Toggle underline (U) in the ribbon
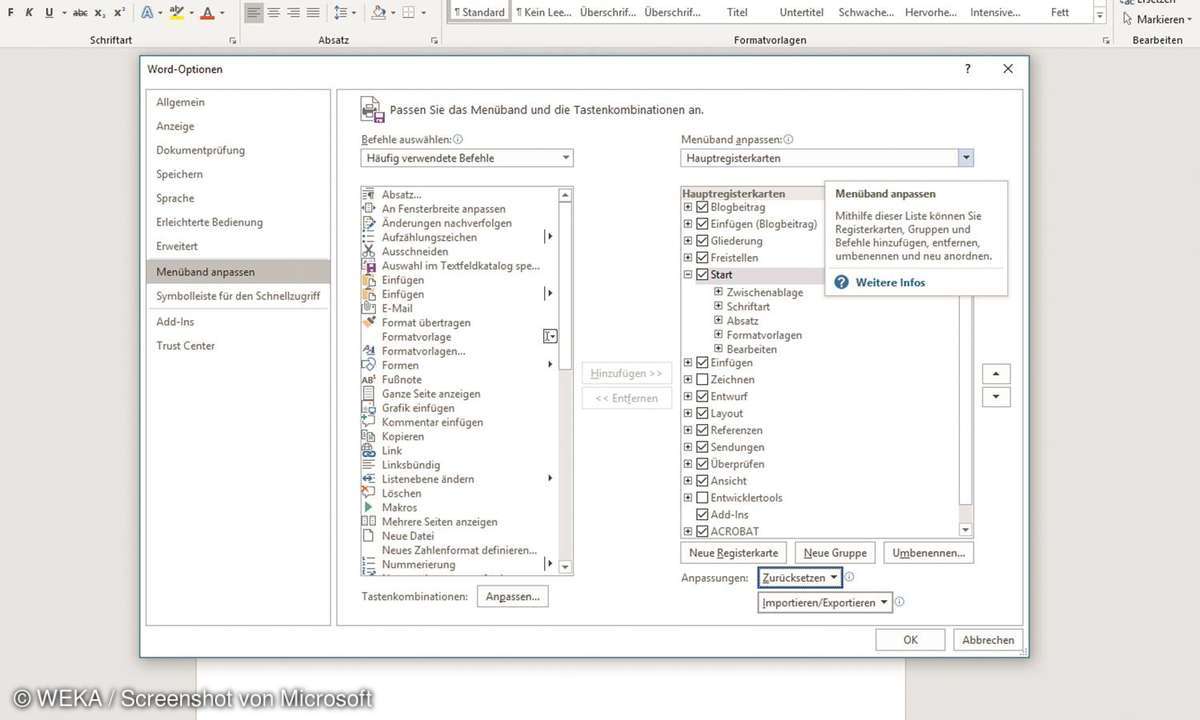1200x720 pixels. coord(49,13)
